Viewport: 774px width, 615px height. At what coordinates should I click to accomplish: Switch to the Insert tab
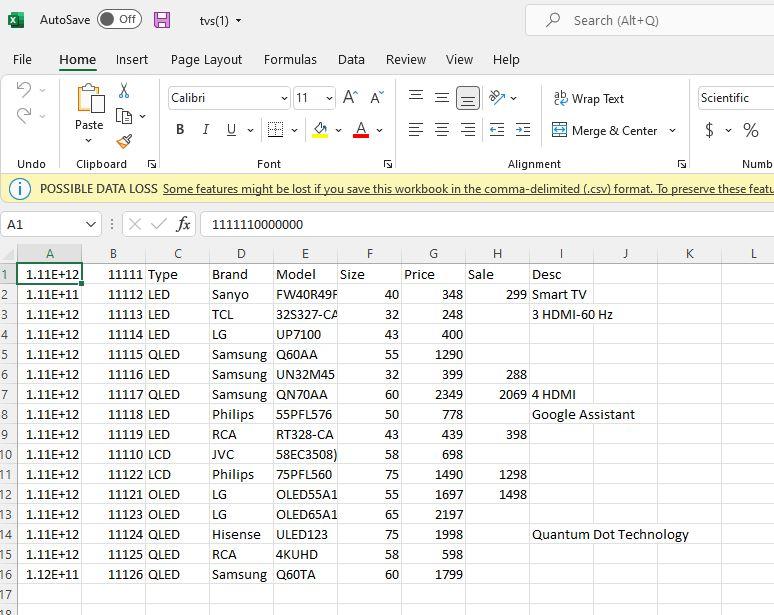coord(132,60)
